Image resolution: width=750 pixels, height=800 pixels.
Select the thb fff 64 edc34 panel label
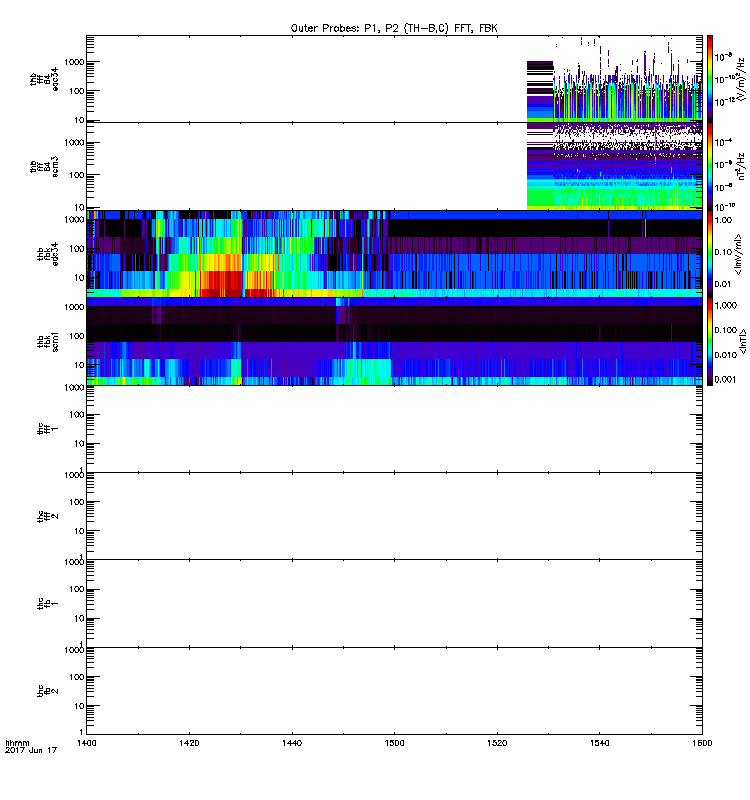pyautogui.click(x=44, y=79)
